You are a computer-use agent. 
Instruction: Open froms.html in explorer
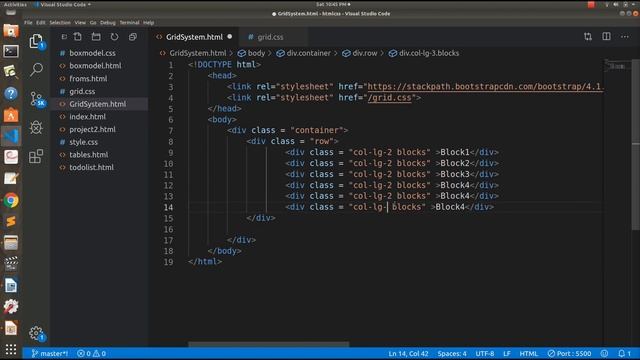[99, 78]
